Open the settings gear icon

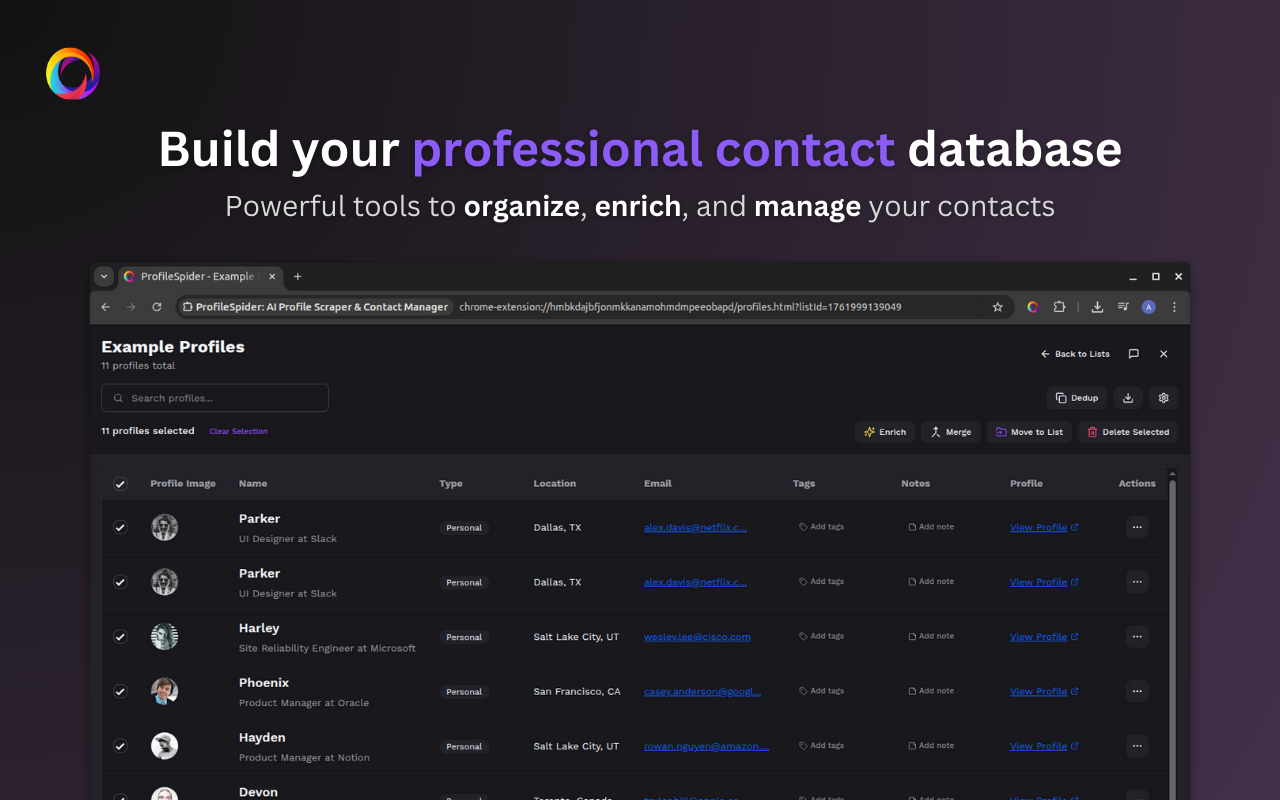[1163, 397]
